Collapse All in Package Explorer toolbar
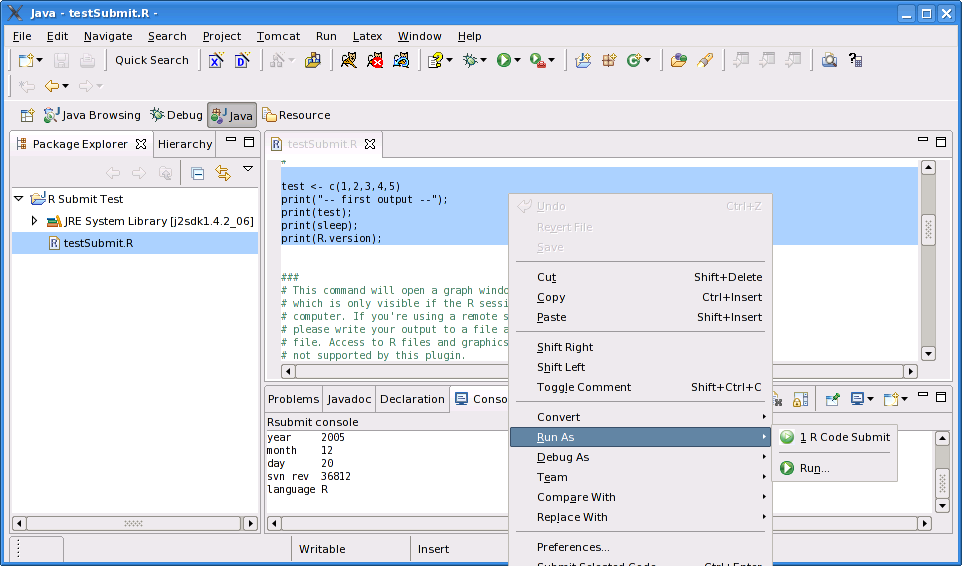 click(x=198, y=174)
